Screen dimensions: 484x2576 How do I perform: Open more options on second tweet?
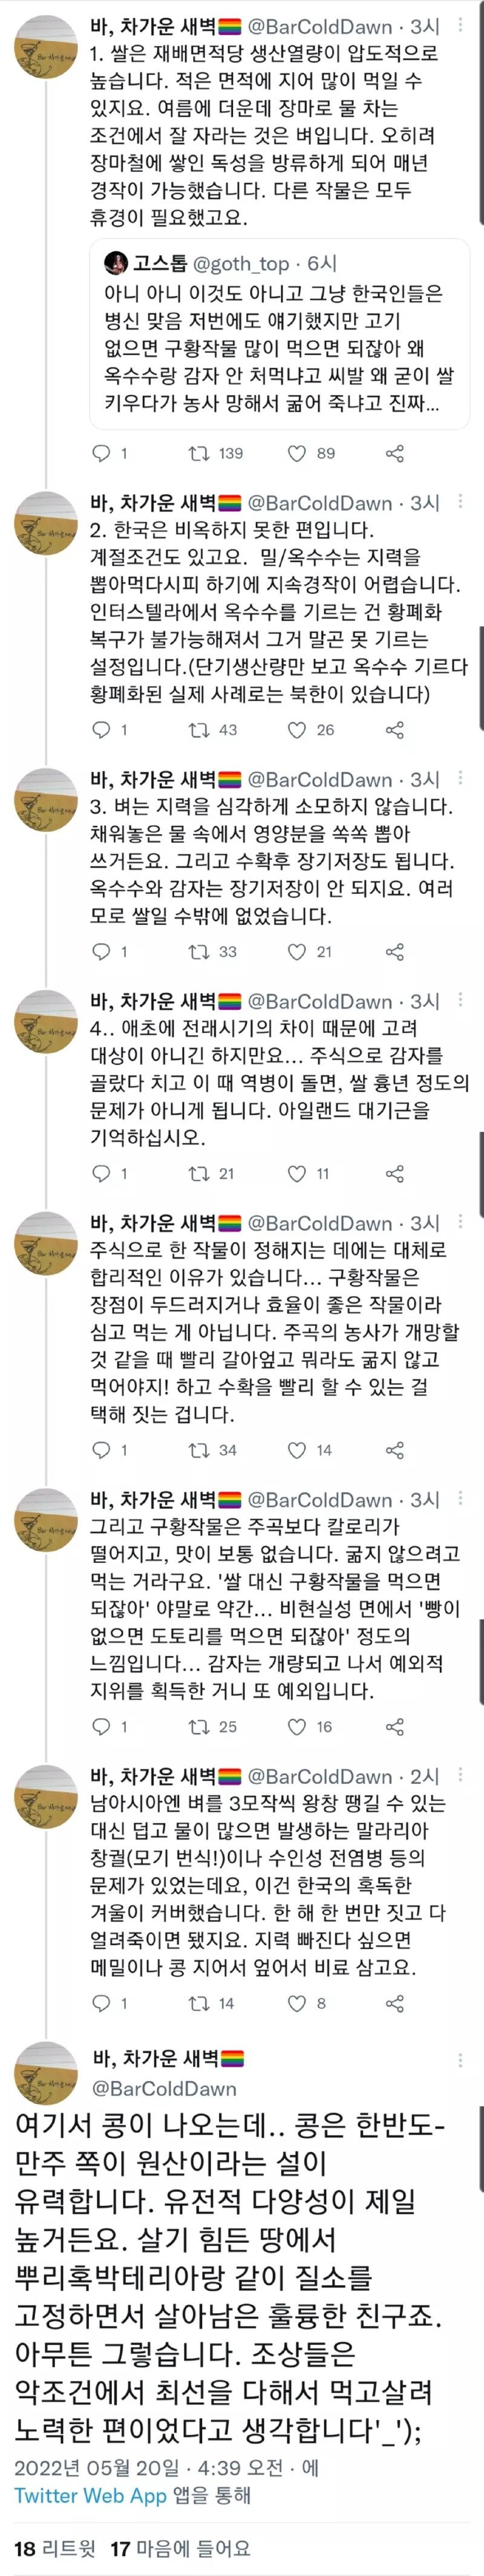(460, 502)
